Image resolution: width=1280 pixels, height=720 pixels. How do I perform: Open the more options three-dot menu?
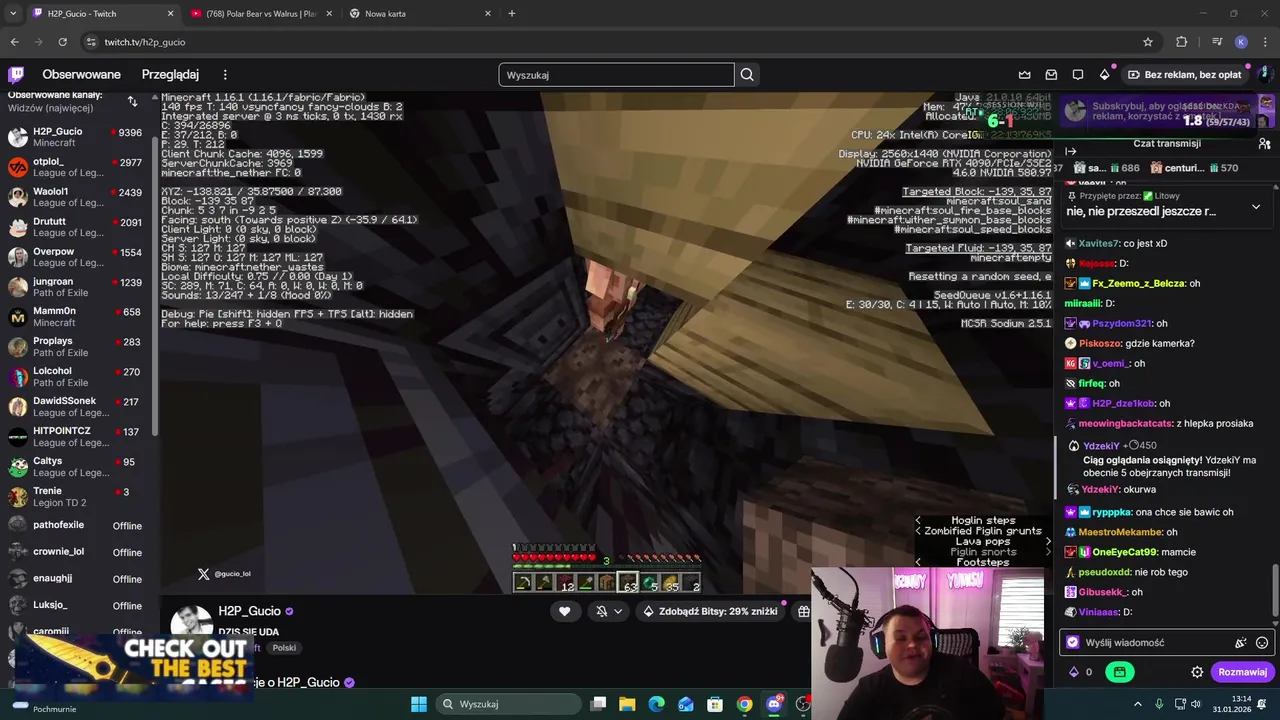pos(225,75)
